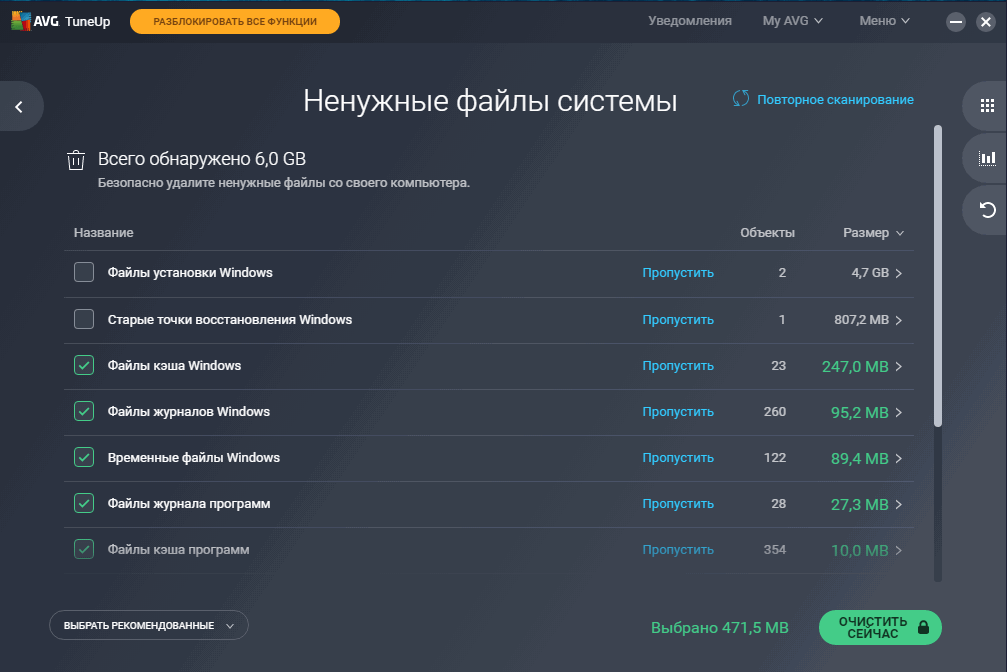The width and height of the screenshot is (1007, 672).
Task: Click the rescan refresh icon
Action: coord(740,99)
